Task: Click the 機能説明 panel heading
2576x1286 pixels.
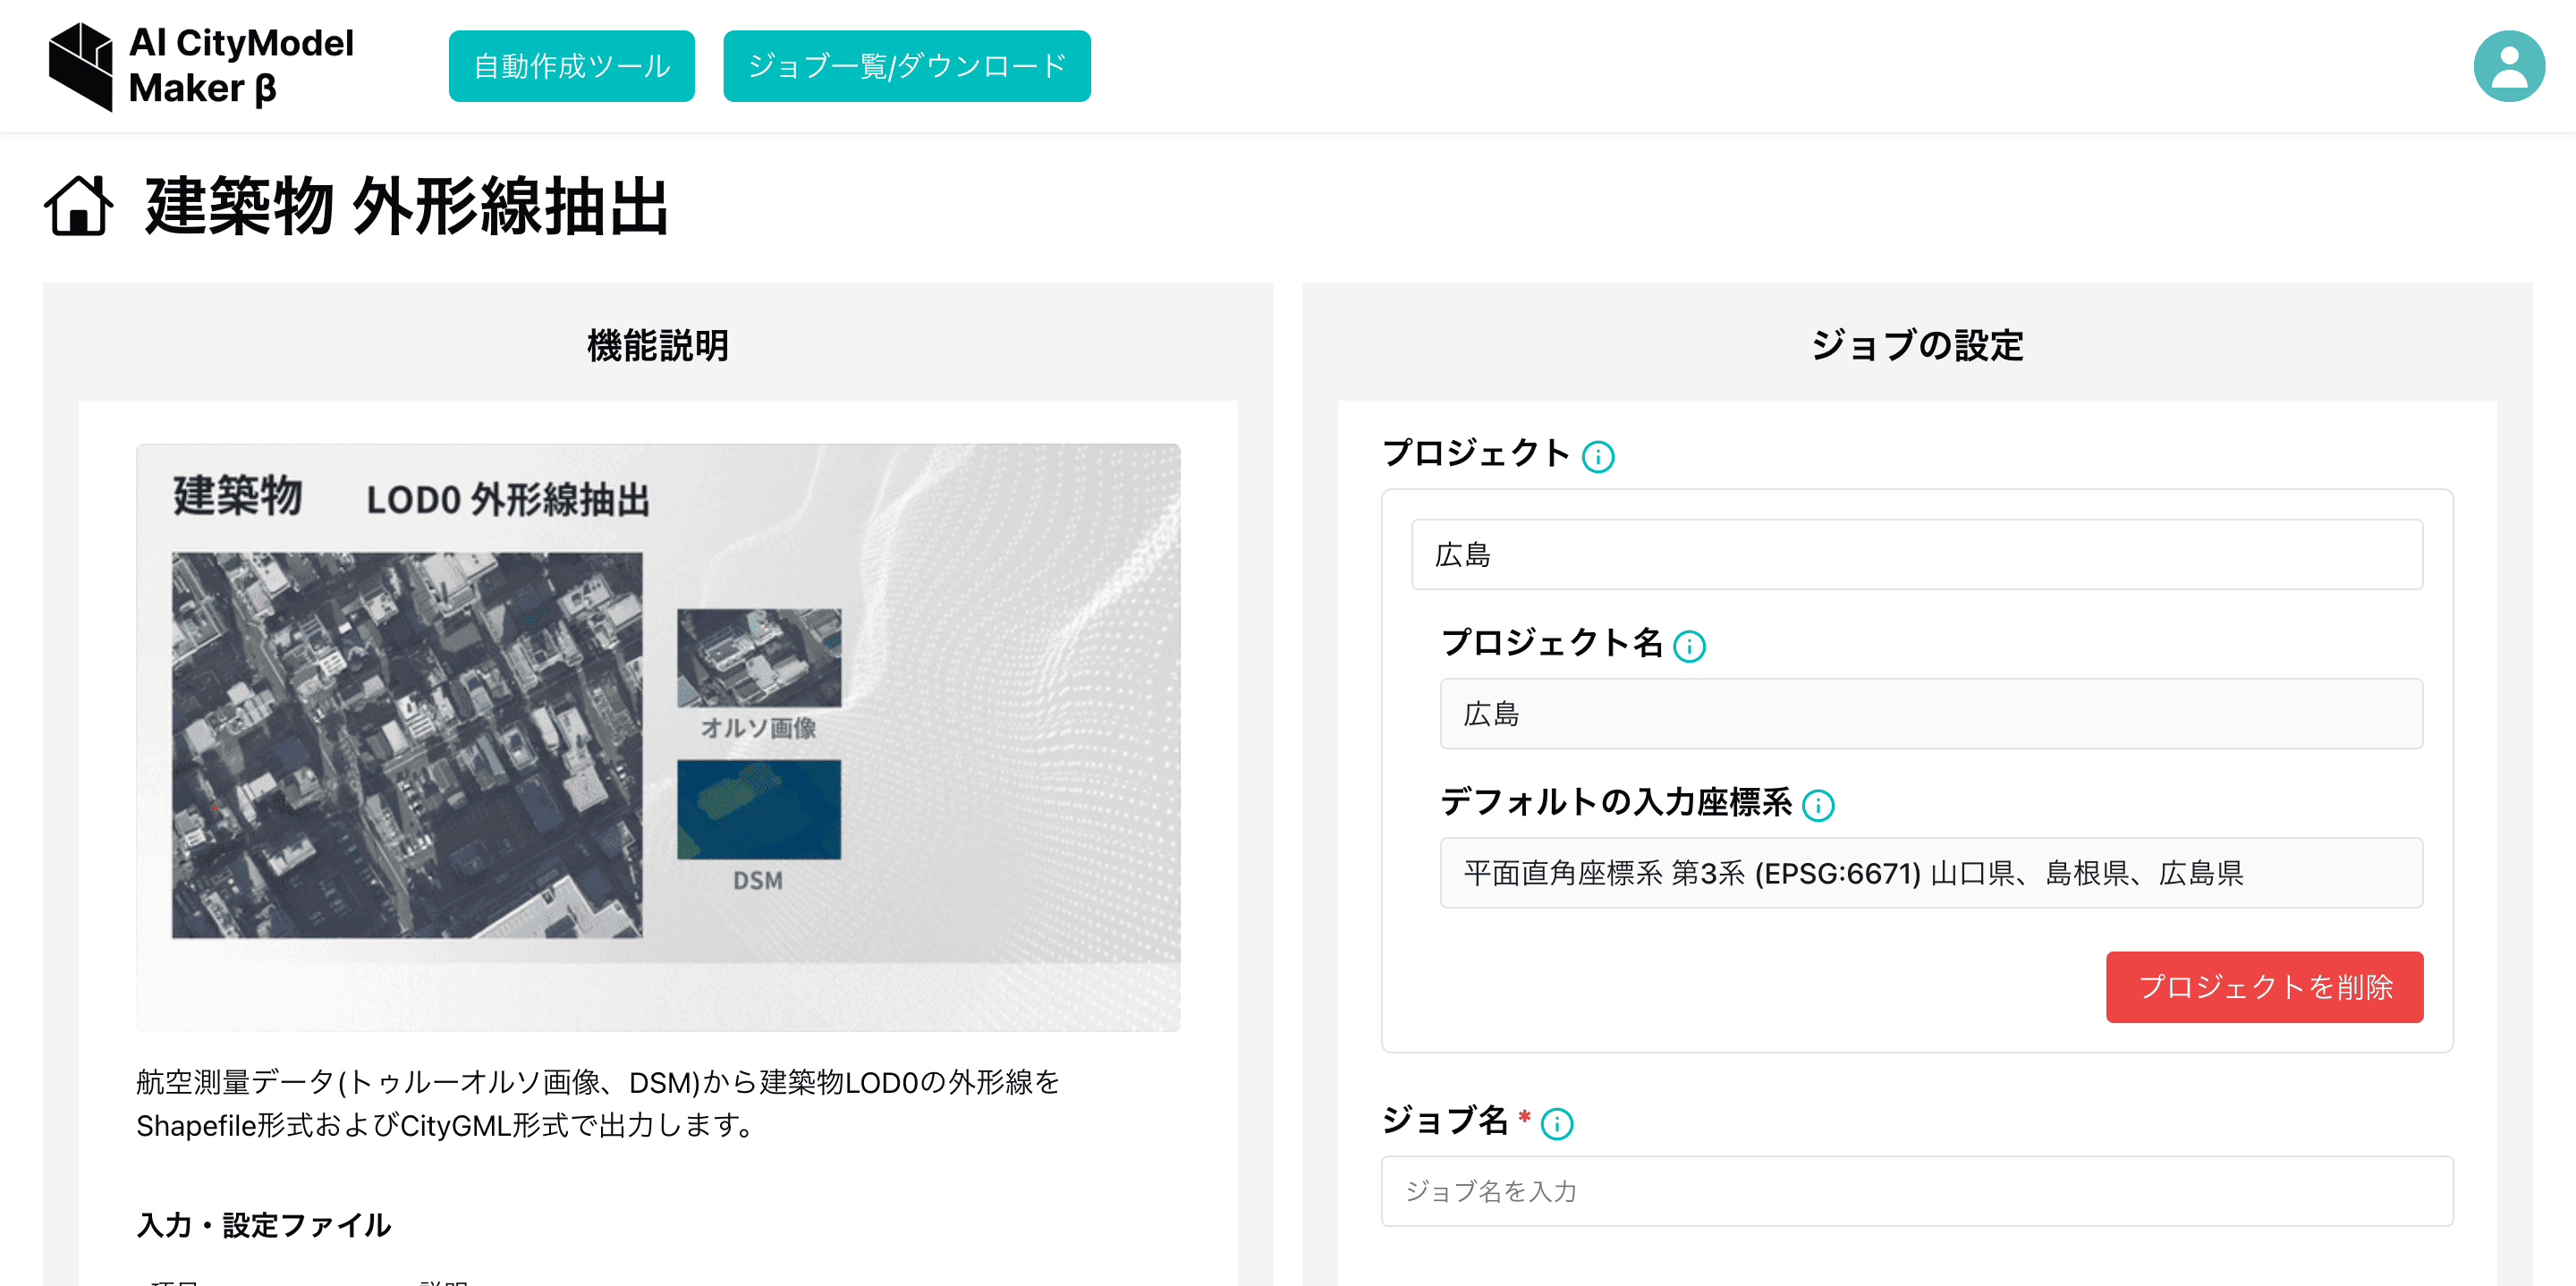Action: 657,346
